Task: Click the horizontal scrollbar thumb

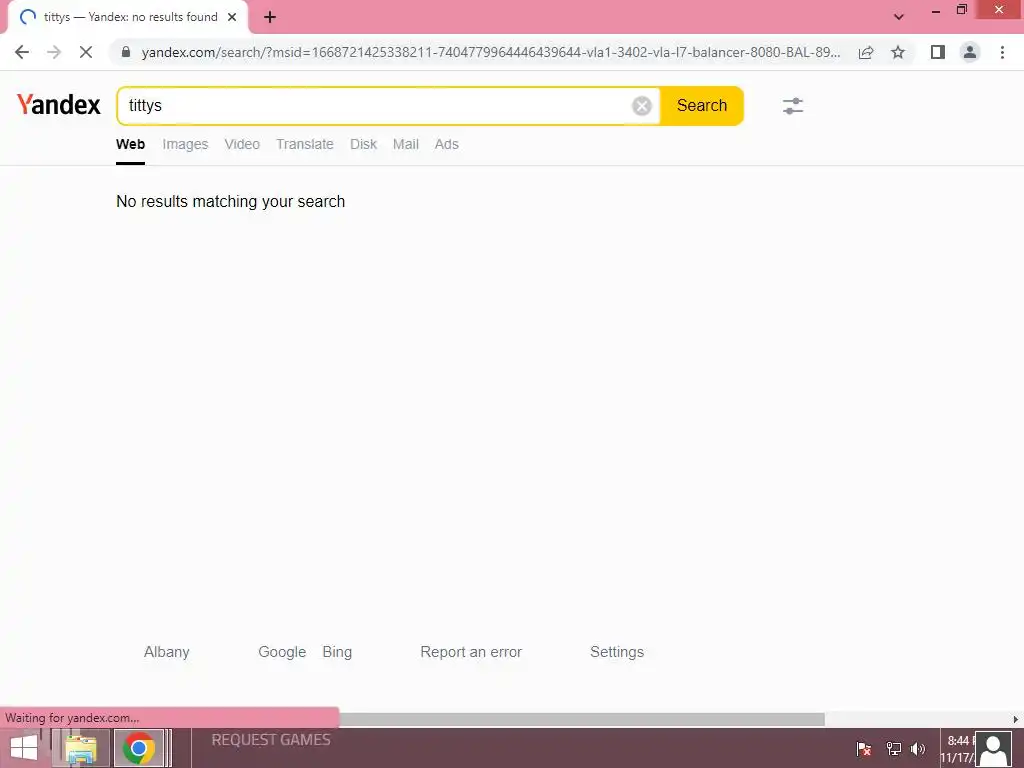Action: (581, 719)
